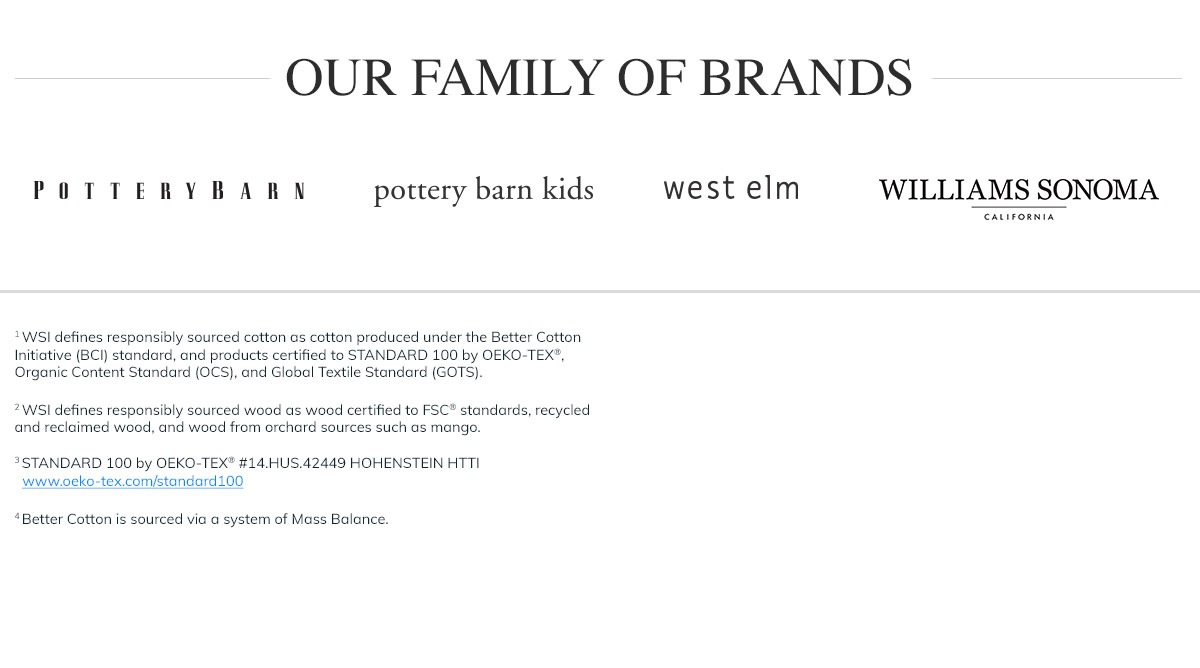The width and height of the screenshot is (1200, 668).
Task: Click the Mass Balance footnote sentence
Action: pyautogui.click(x=204, y=519)
